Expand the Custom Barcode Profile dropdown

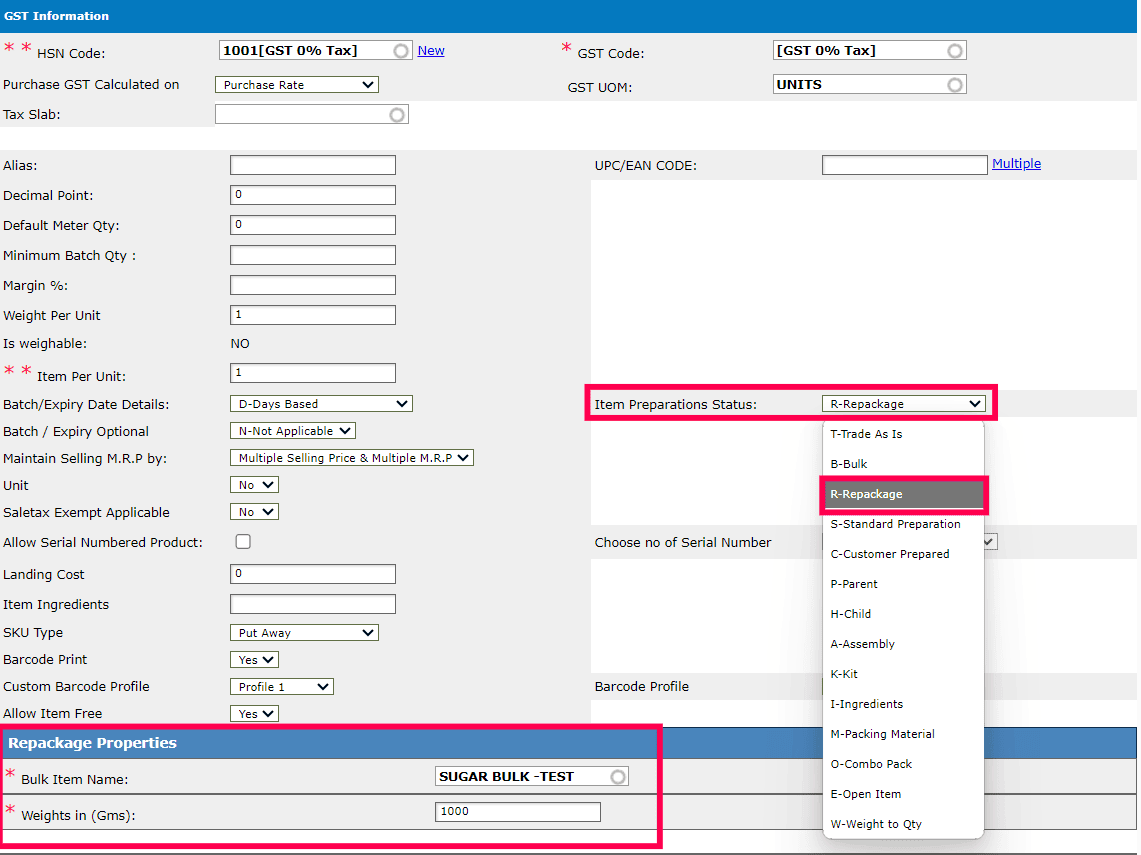tap(281, 687)
